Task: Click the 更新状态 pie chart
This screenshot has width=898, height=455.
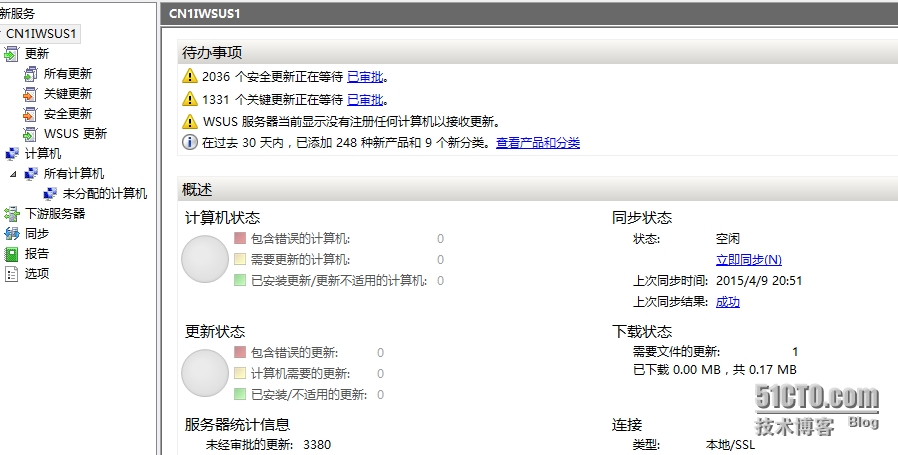Action: pos(205,373)
